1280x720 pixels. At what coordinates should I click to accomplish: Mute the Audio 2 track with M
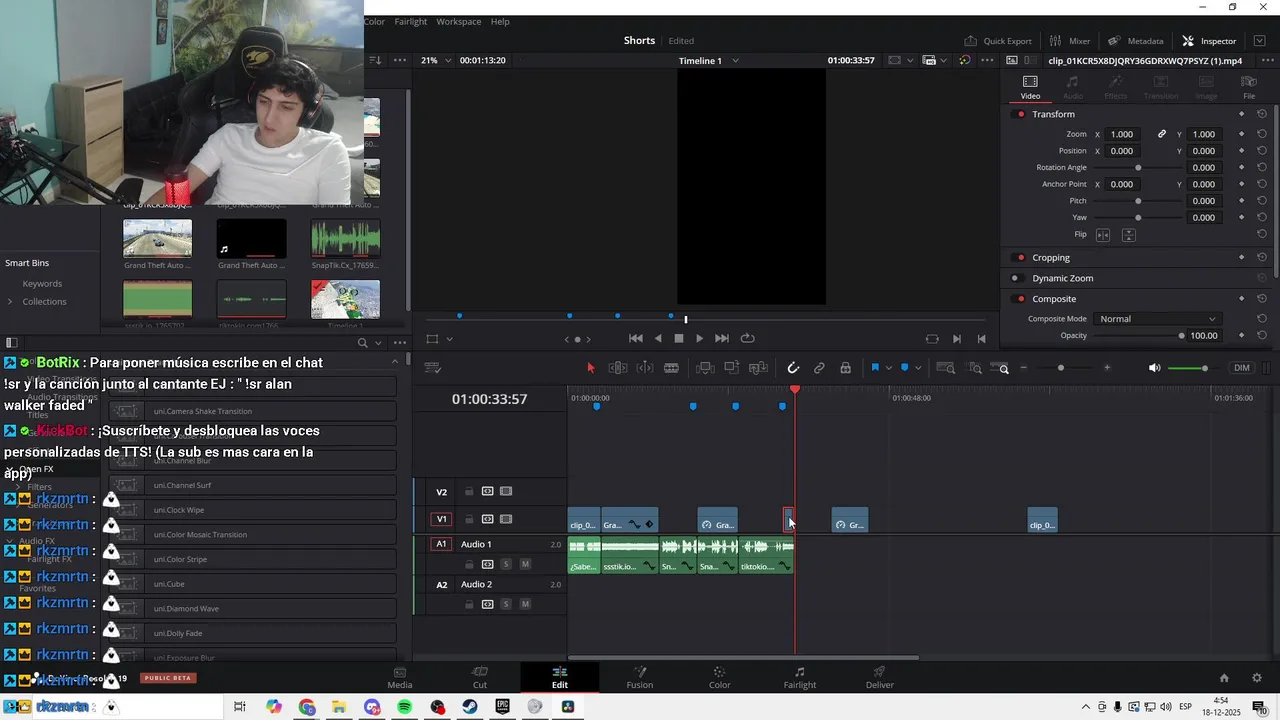tap(525, 604)
